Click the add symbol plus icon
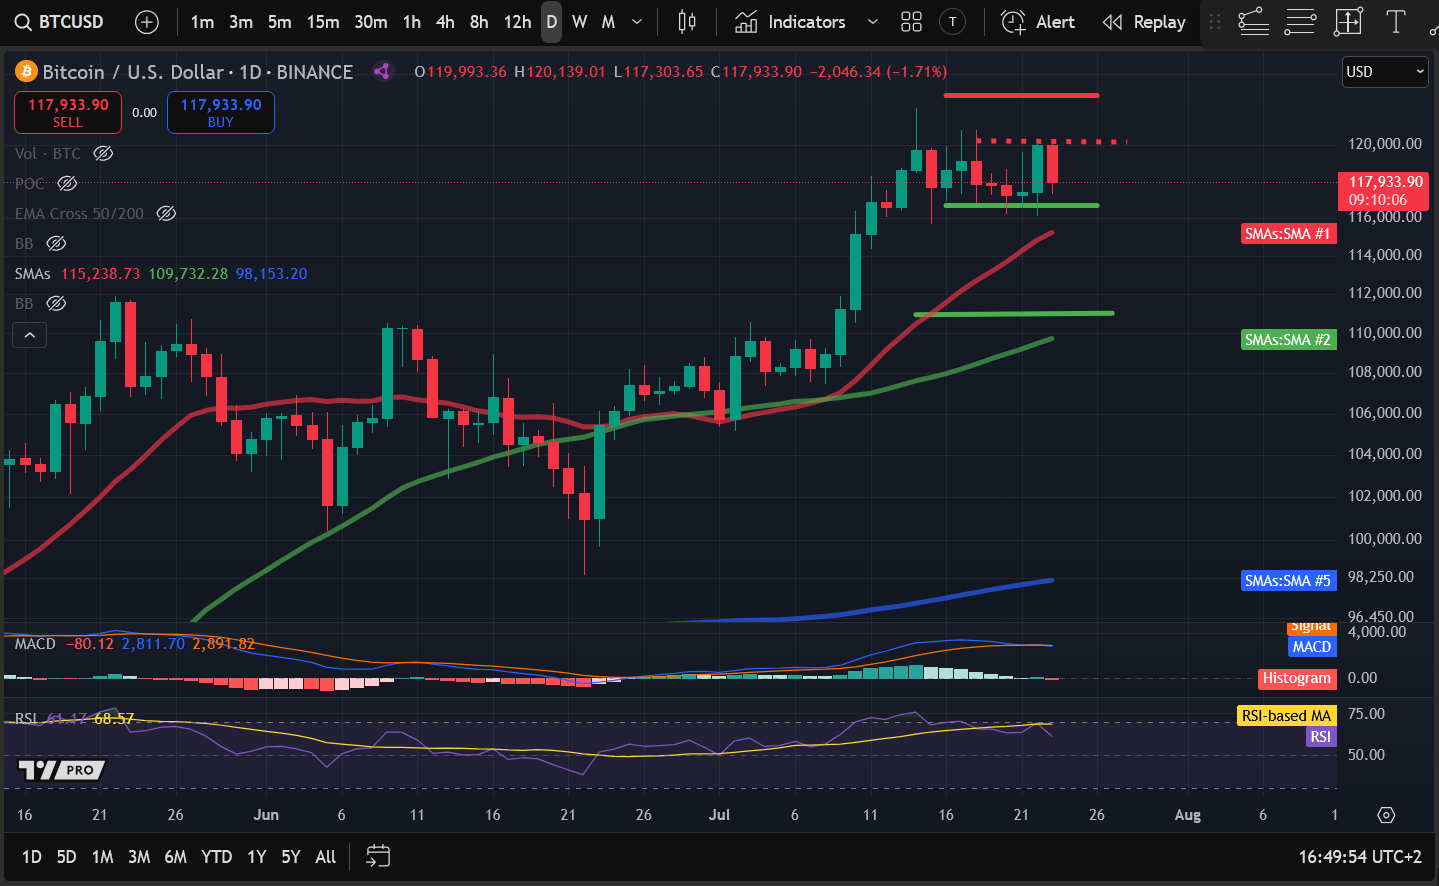1439x886 pixels. click(x=147, y=22)
